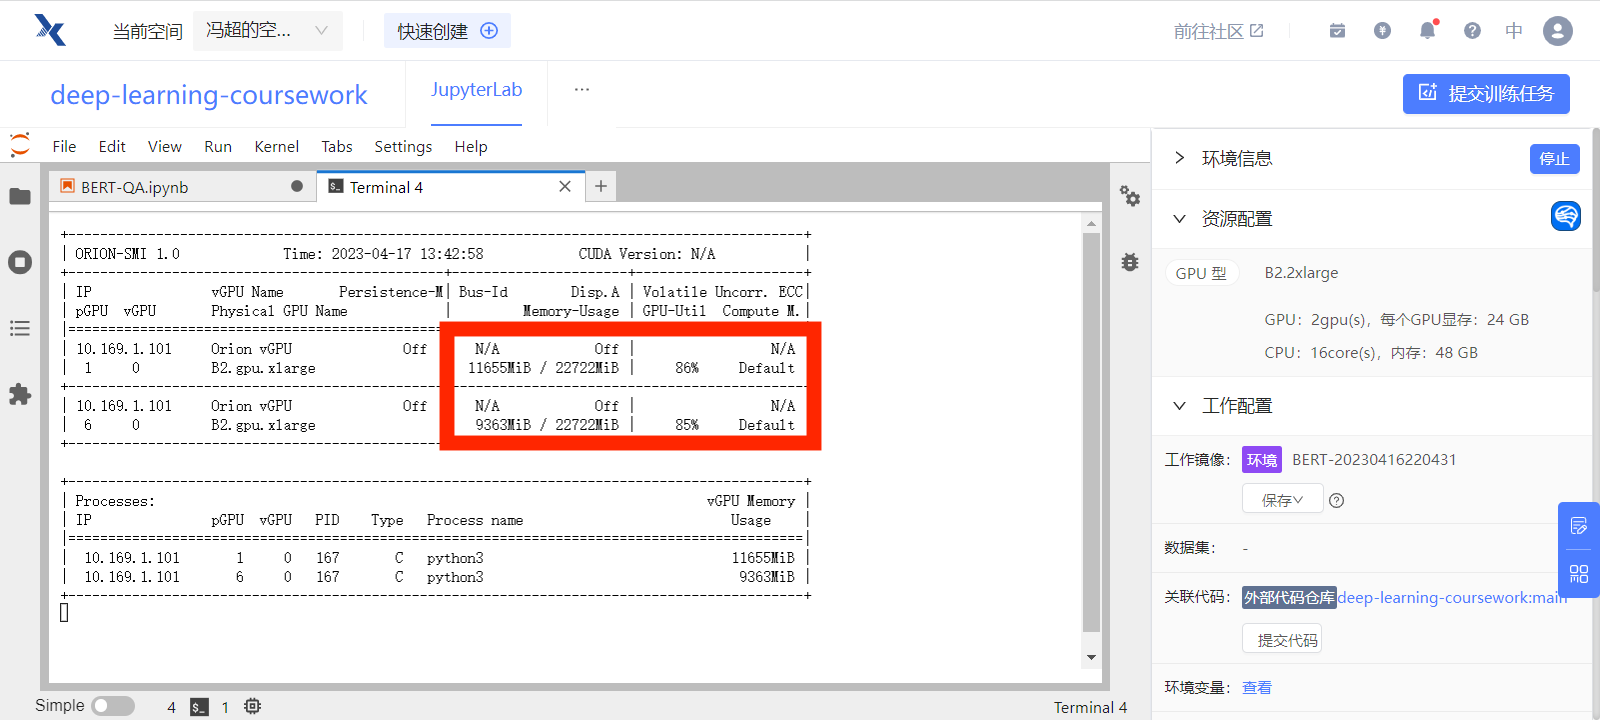Switch to the BERT-QA.ipynb tab
The image size is (1600, 722).
pos(135,187)
